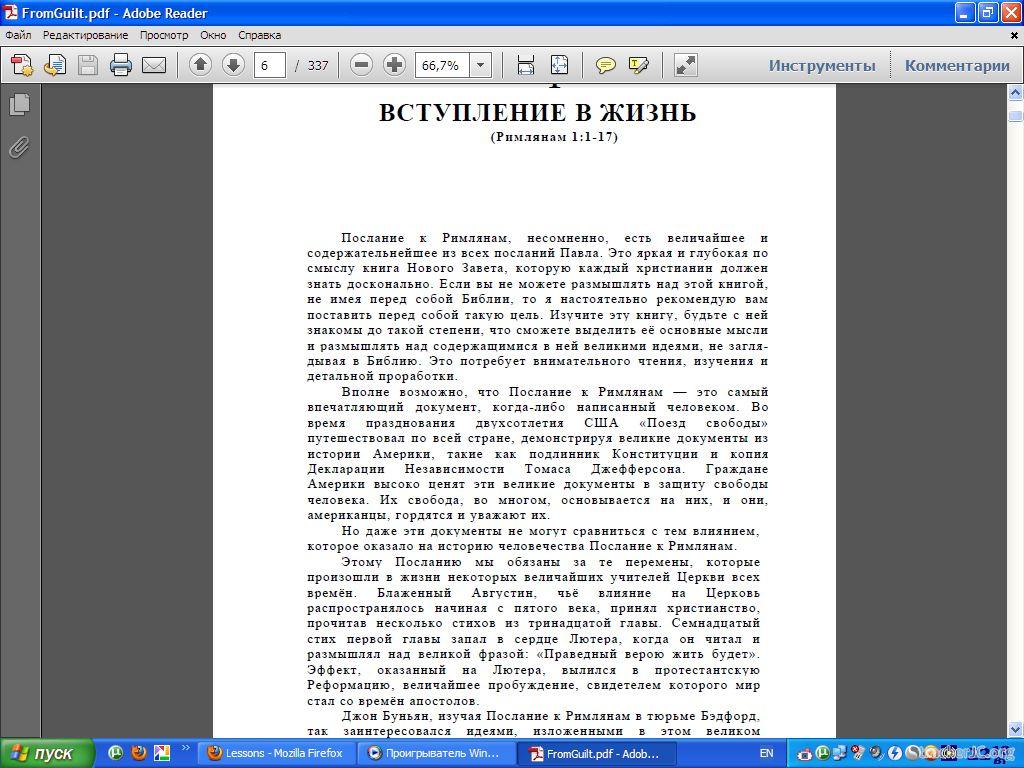This screenshot has width=1024, height=768.
Task: Open page thumbnails panel in sidebar
Action: click(19, 104)
